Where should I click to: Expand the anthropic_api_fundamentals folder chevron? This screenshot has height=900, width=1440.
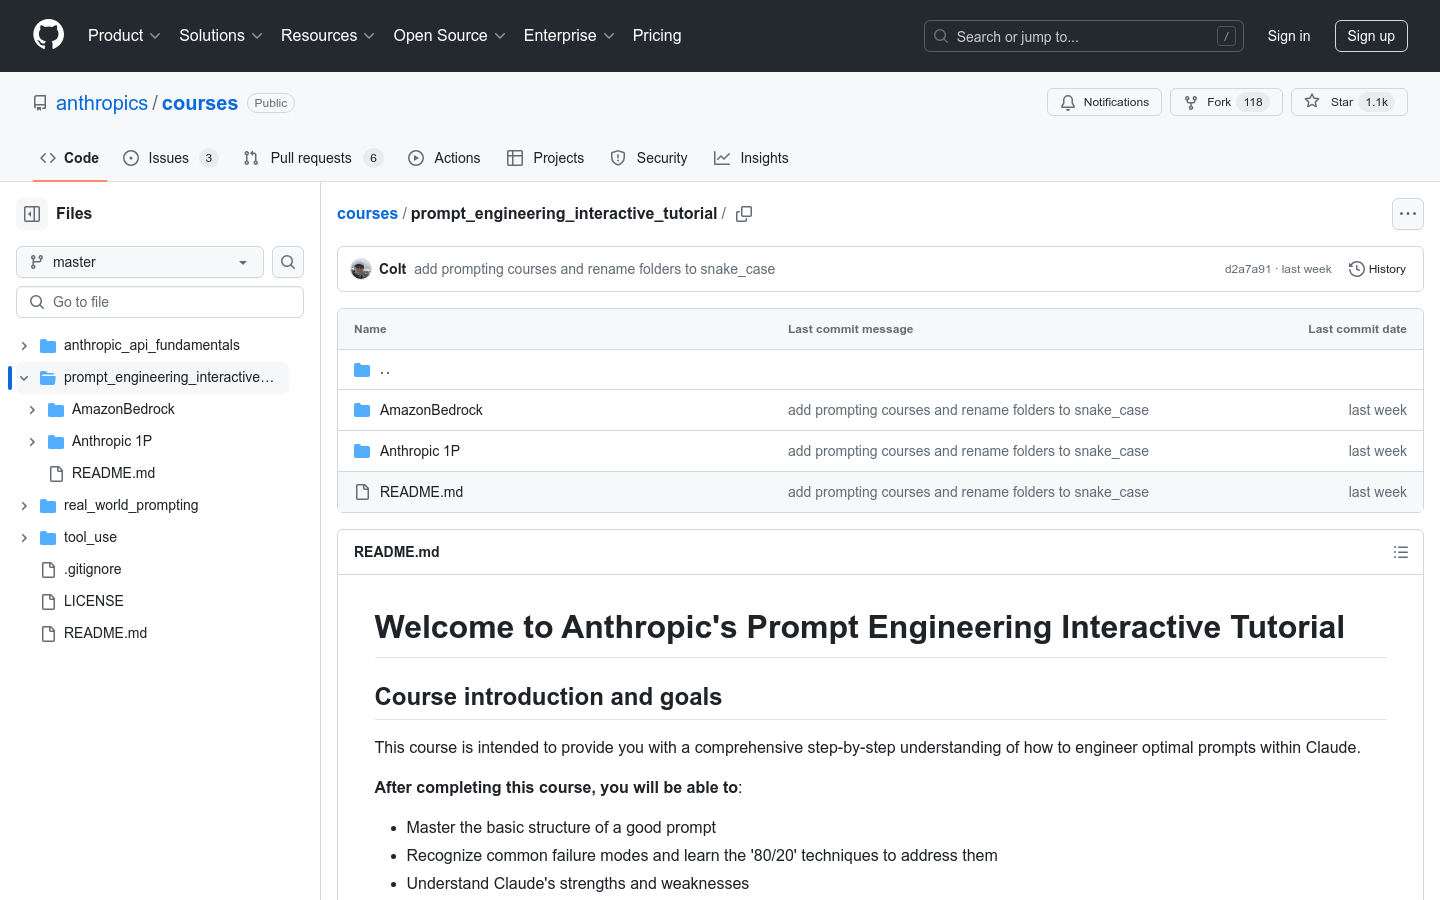point(24,345)
